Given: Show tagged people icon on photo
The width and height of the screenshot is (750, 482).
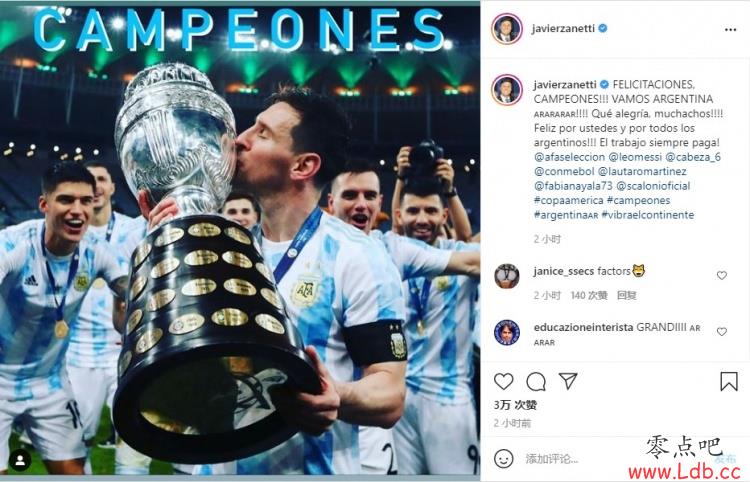Looking at the screenshot, I should tap(20, 460).
